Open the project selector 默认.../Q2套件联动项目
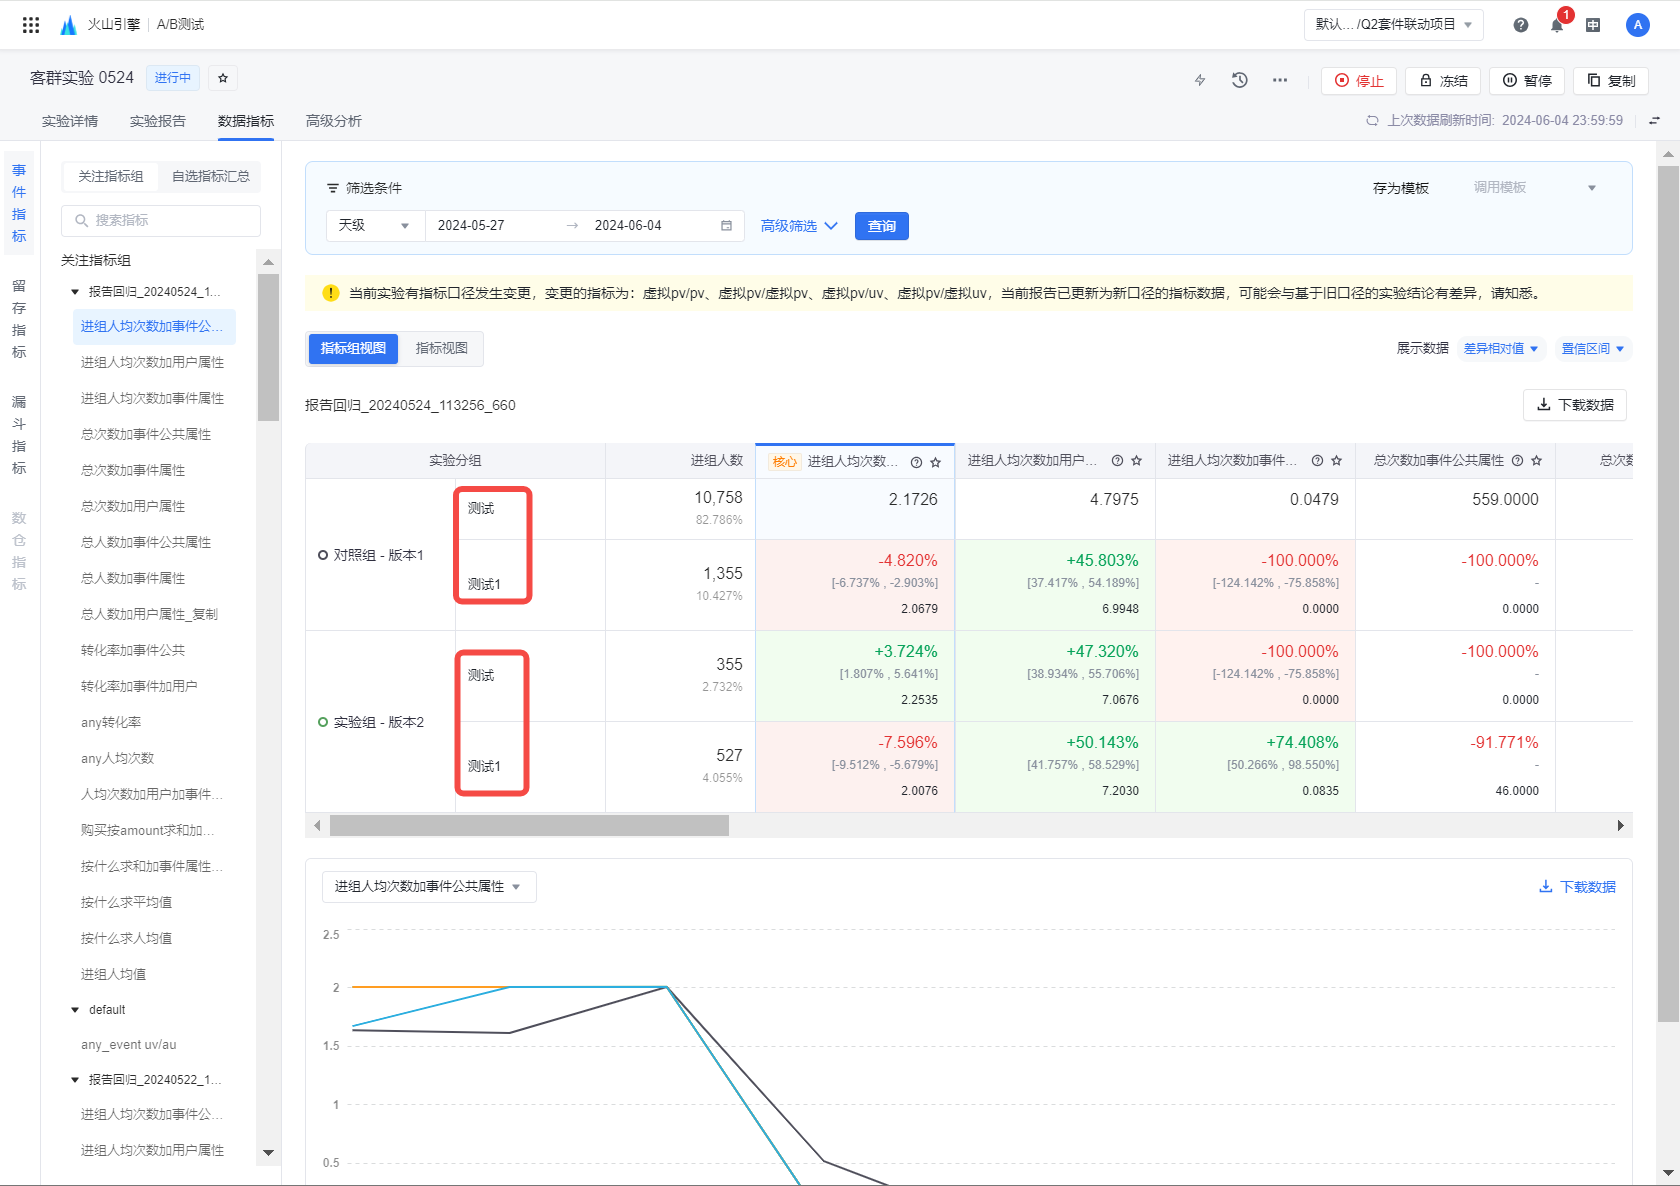 point(1393,25)
